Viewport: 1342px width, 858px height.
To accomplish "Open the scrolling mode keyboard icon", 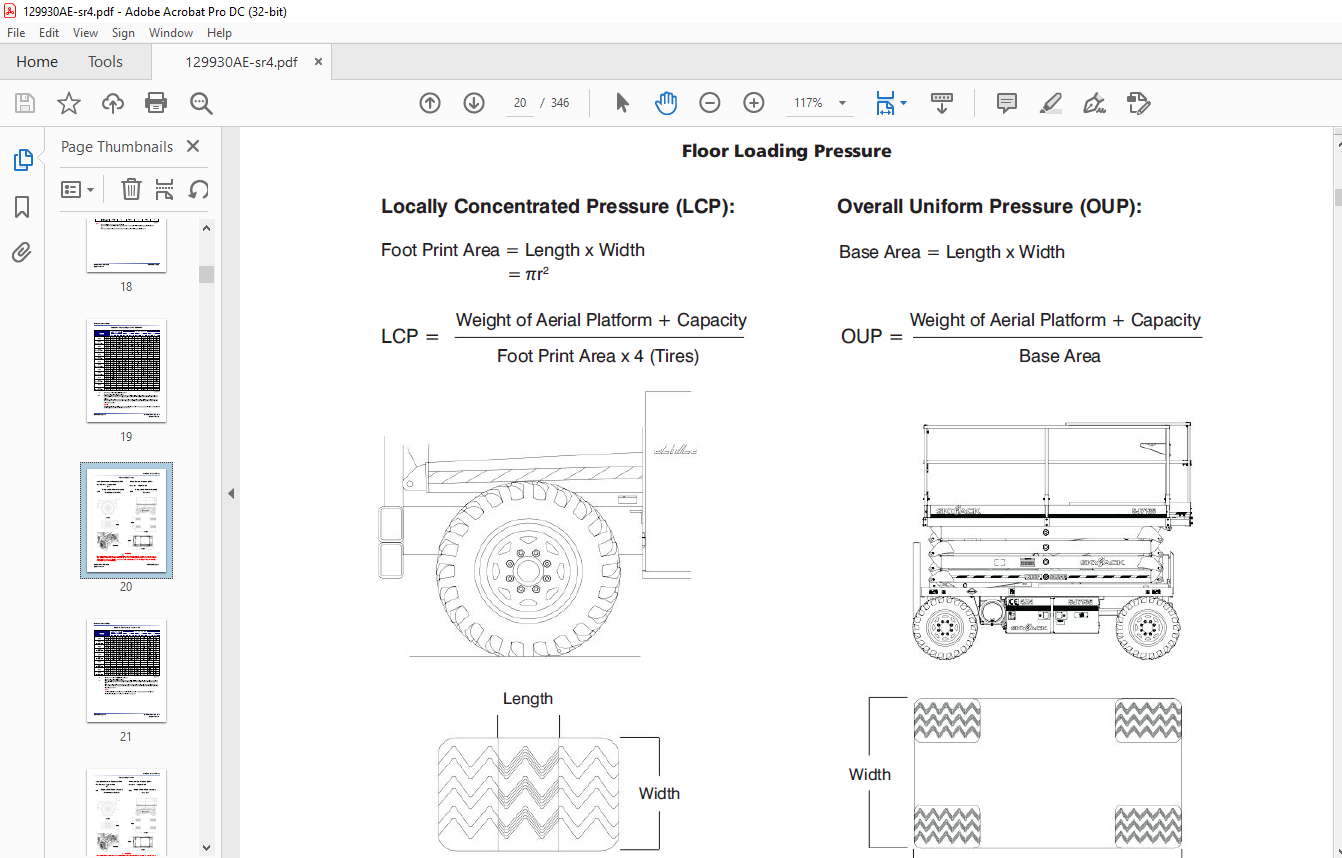I will click(942, 103).
